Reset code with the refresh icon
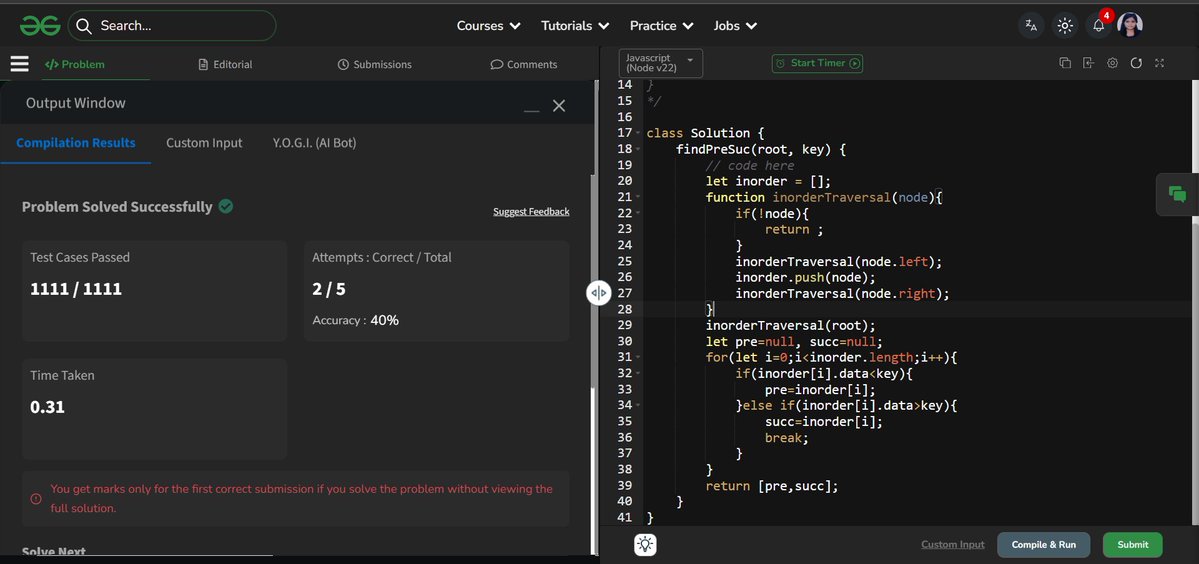This screenshot has height=564, width=1199. coord(1136,63)
